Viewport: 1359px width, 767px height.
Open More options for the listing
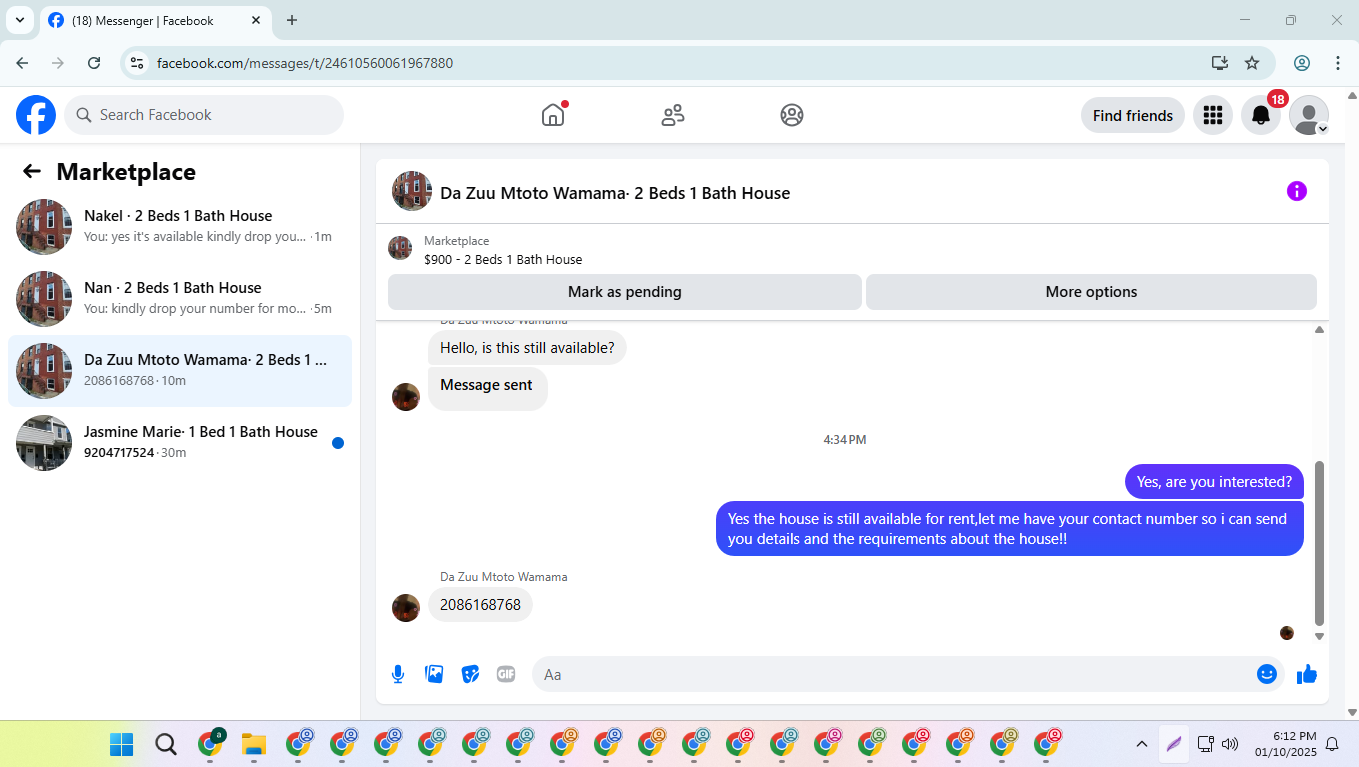(x=1091, y=292)
